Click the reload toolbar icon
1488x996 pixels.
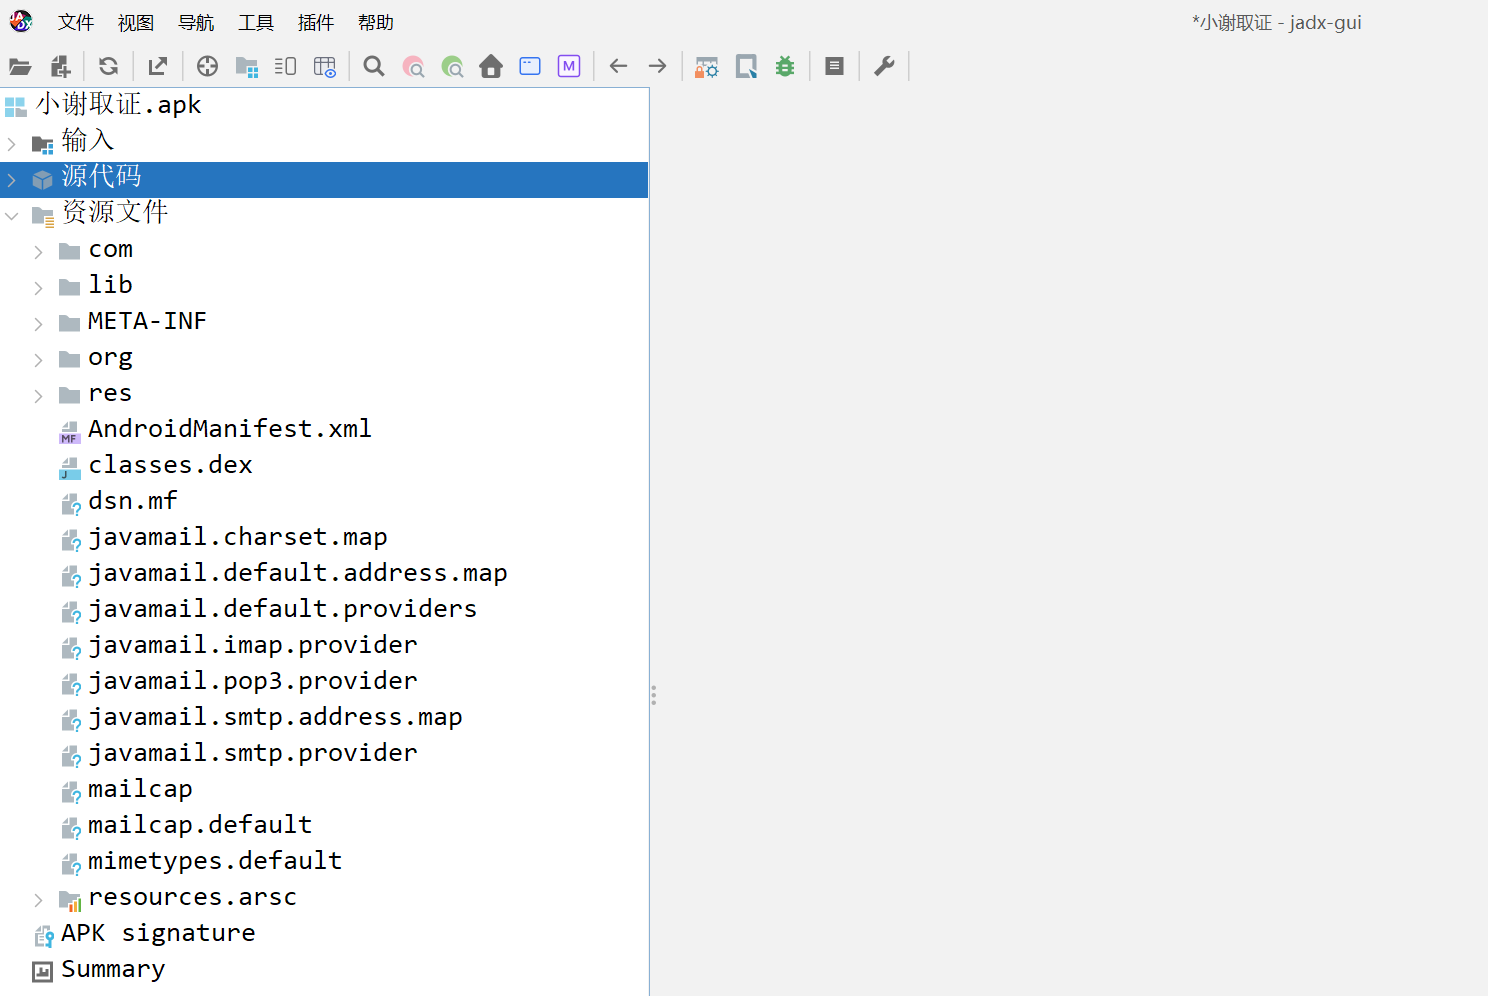(x=109, y=67)
